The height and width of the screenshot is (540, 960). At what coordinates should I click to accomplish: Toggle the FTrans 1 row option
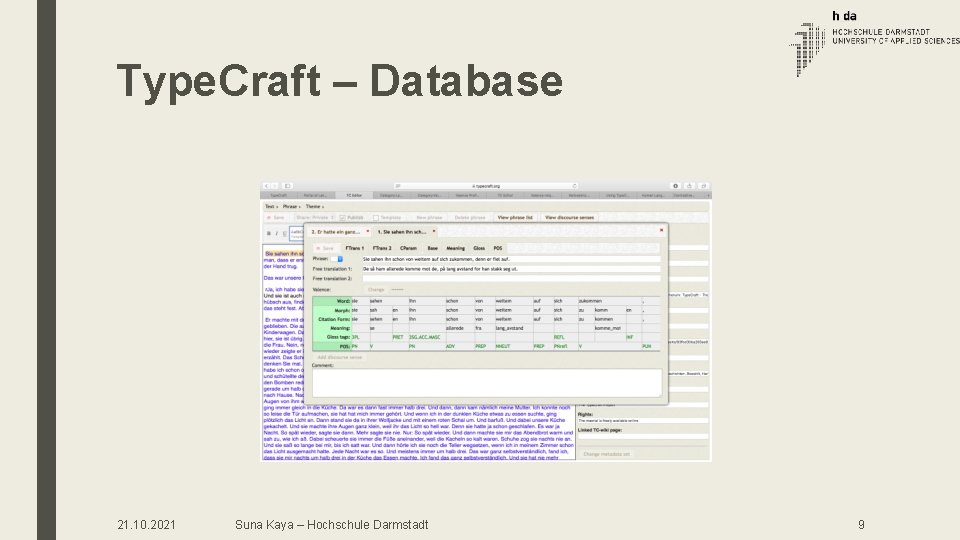pos(354,248)
